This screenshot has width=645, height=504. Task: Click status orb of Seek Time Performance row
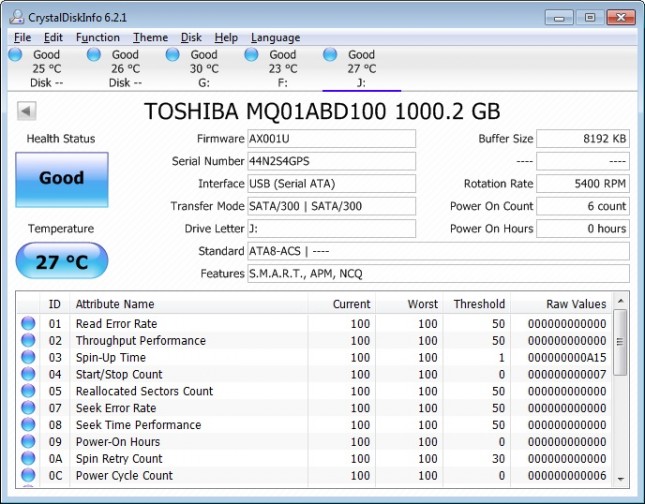point(28,425)
